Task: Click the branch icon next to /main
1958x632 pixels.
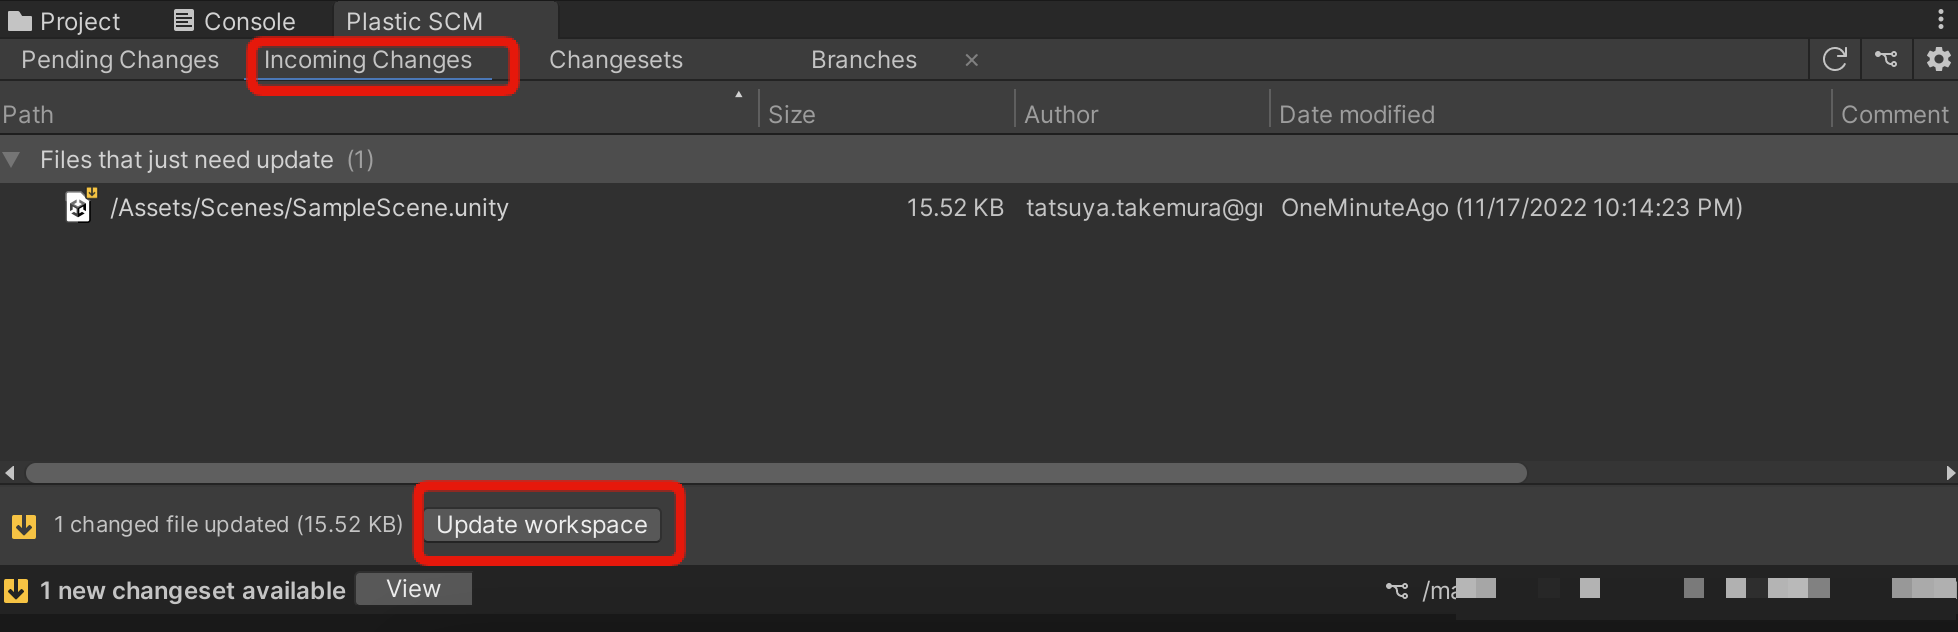Action: 1397,590
